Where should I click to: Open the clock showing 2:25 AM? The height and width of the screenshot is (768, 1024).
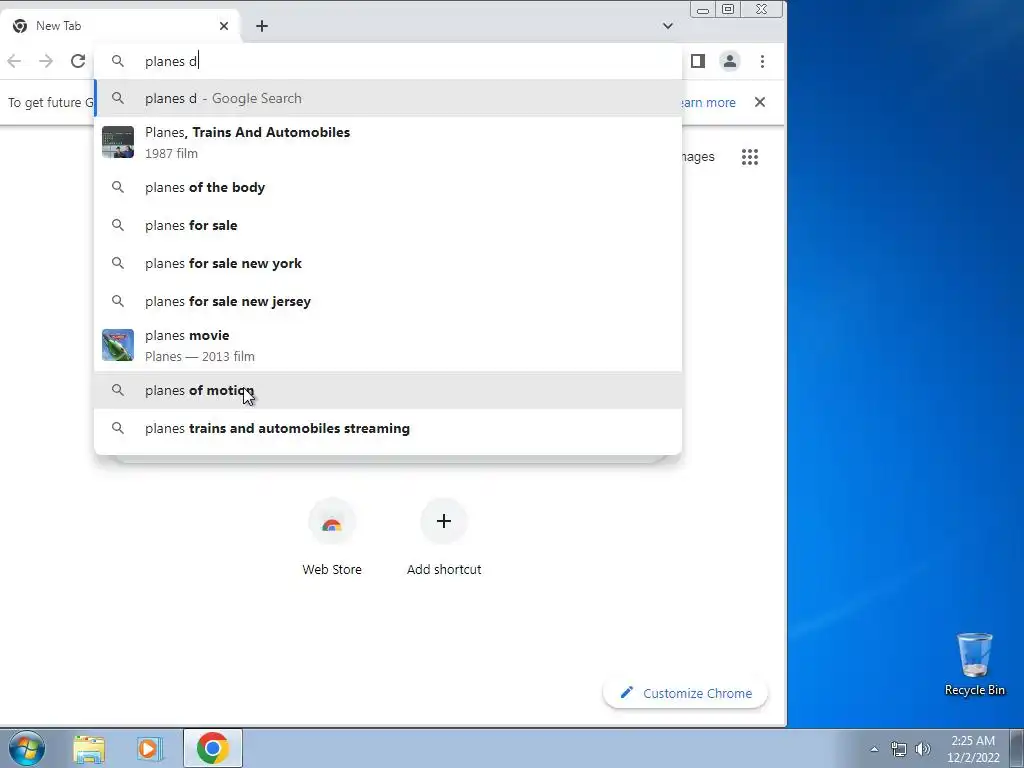973,749
